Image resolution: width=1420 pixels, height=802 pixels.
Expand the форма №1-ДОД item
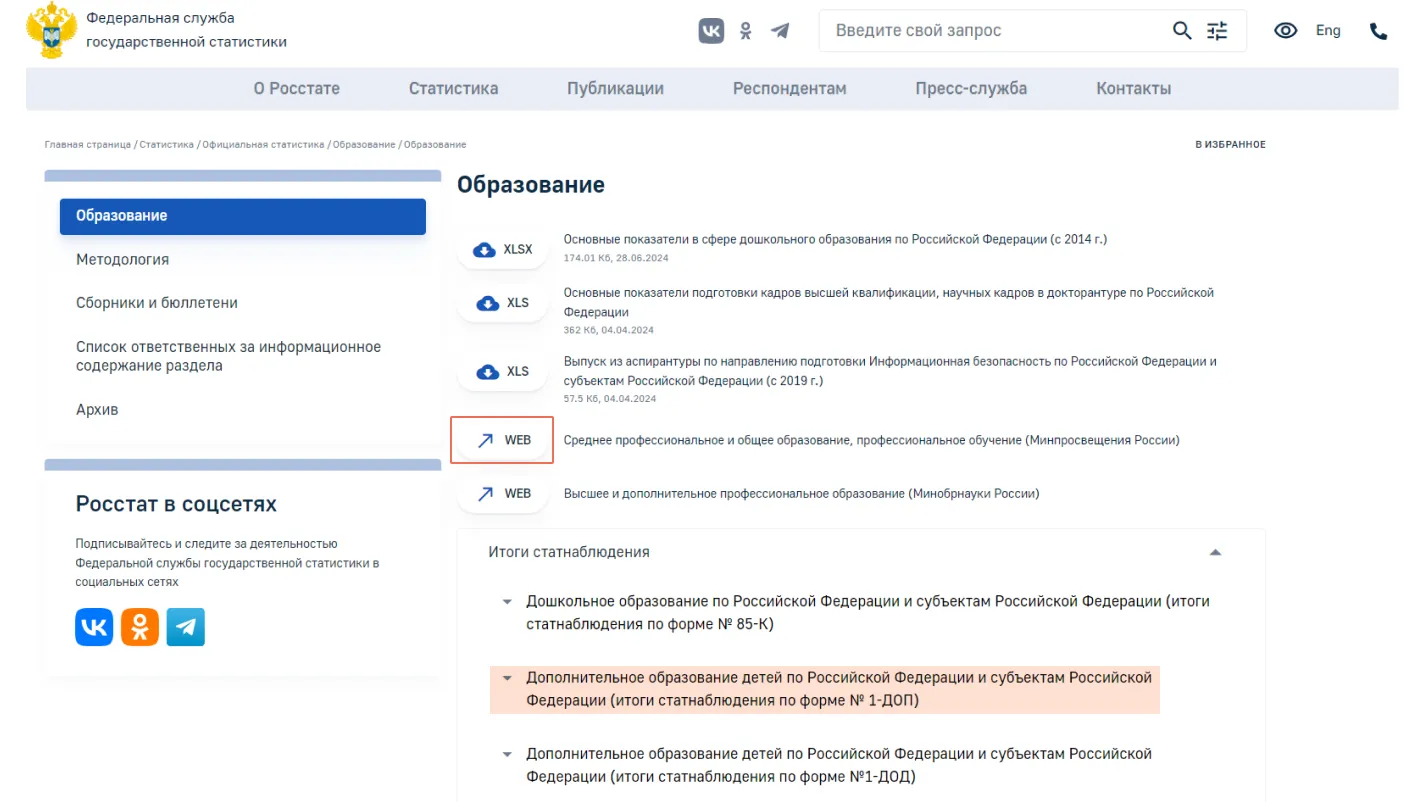(507, 754)
